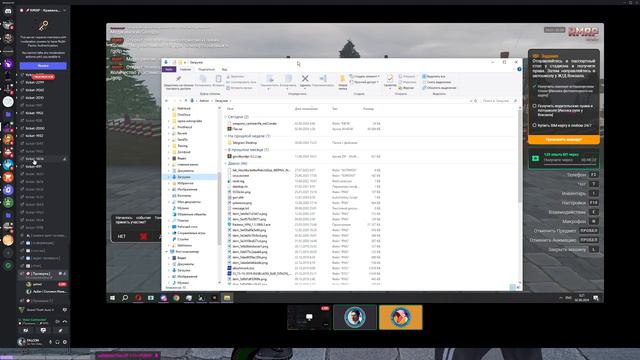Turn on camera button in voice panel
The image size is (640, 360).
click(26, 331)
